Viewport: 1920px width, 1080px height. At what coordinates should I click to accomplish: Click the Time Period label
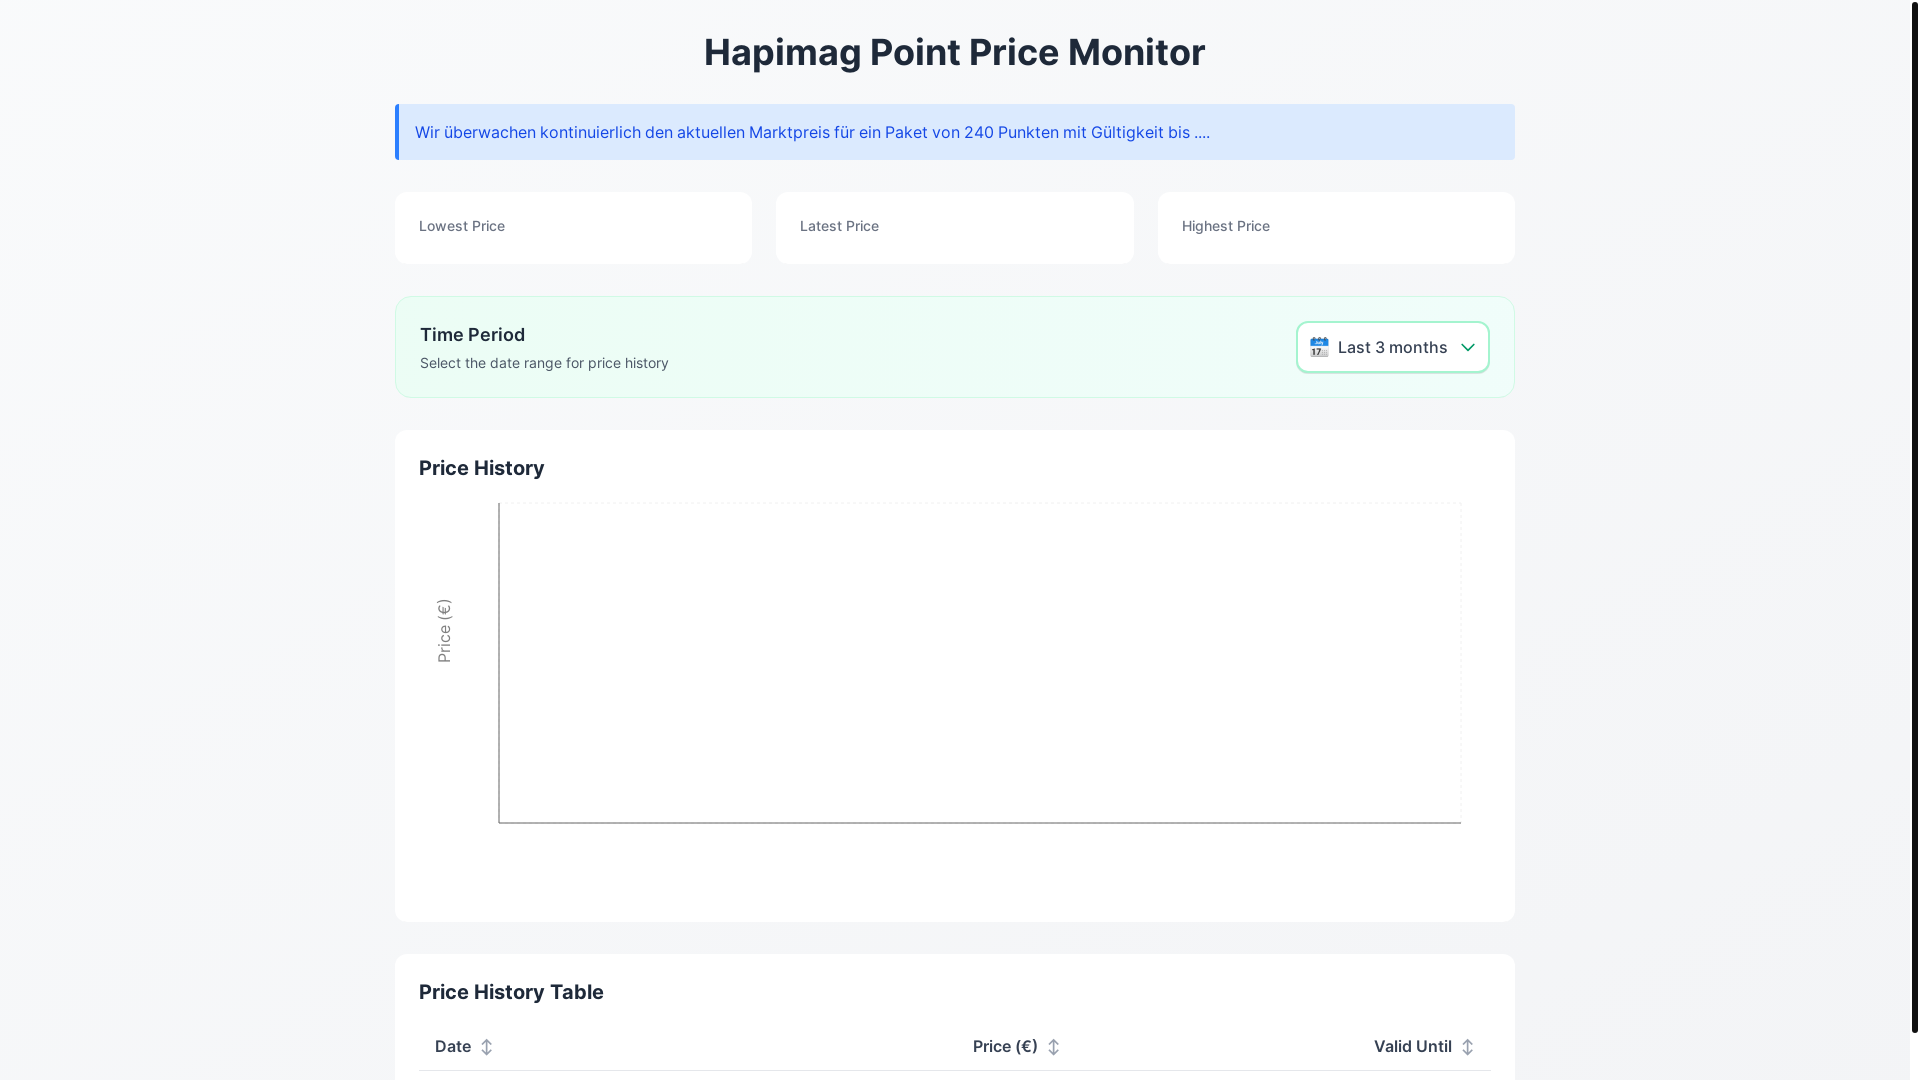(x=472, y=335)
